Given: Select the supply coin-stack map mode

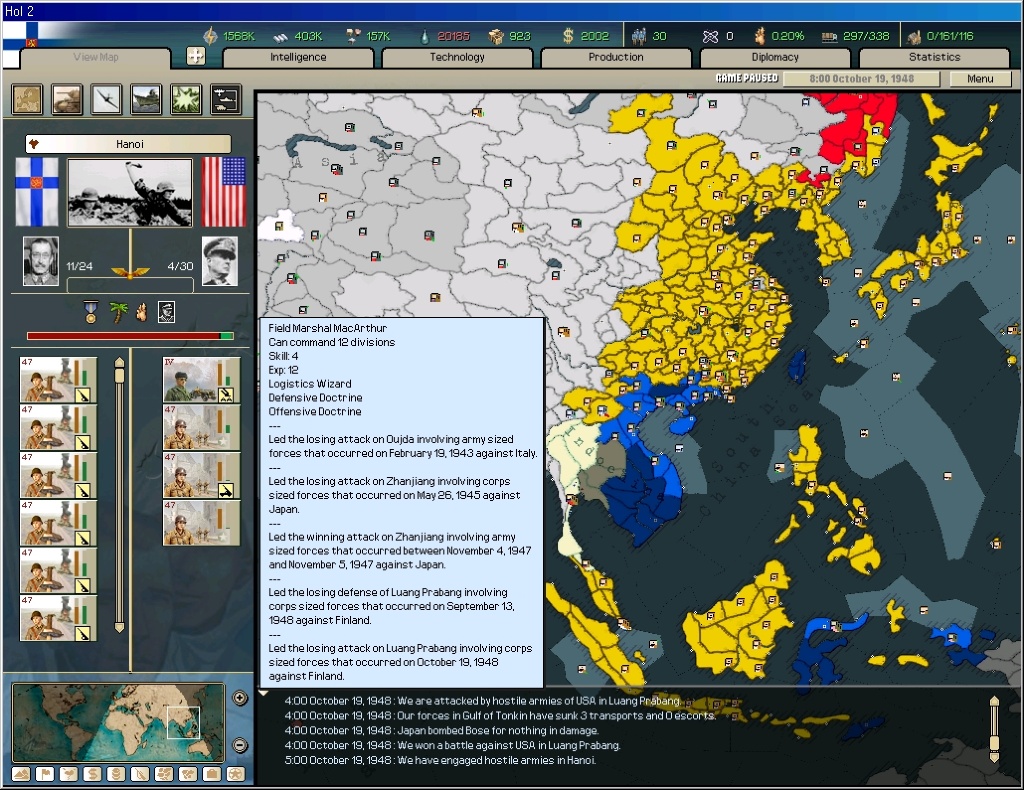Looking at the screenshot, I should (116, 774).
